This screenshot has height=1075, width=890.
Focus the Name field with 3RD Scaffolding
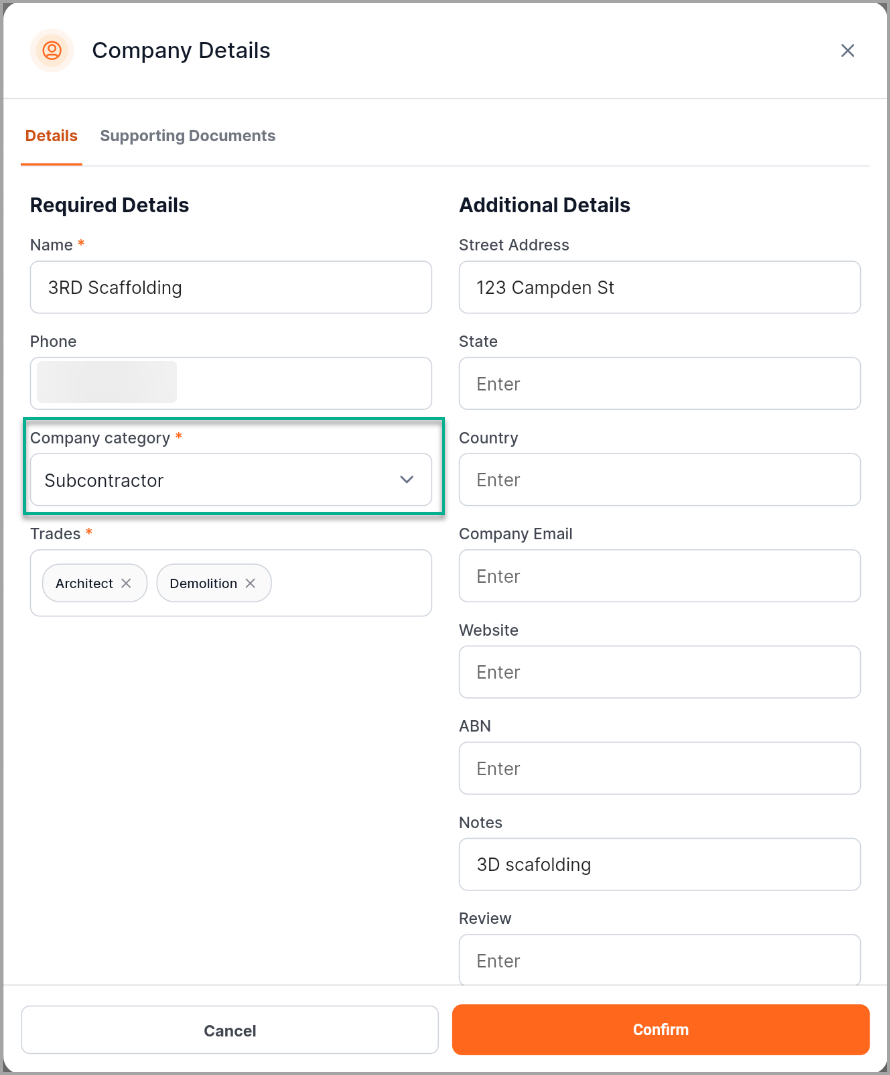(x=230, y=288)
